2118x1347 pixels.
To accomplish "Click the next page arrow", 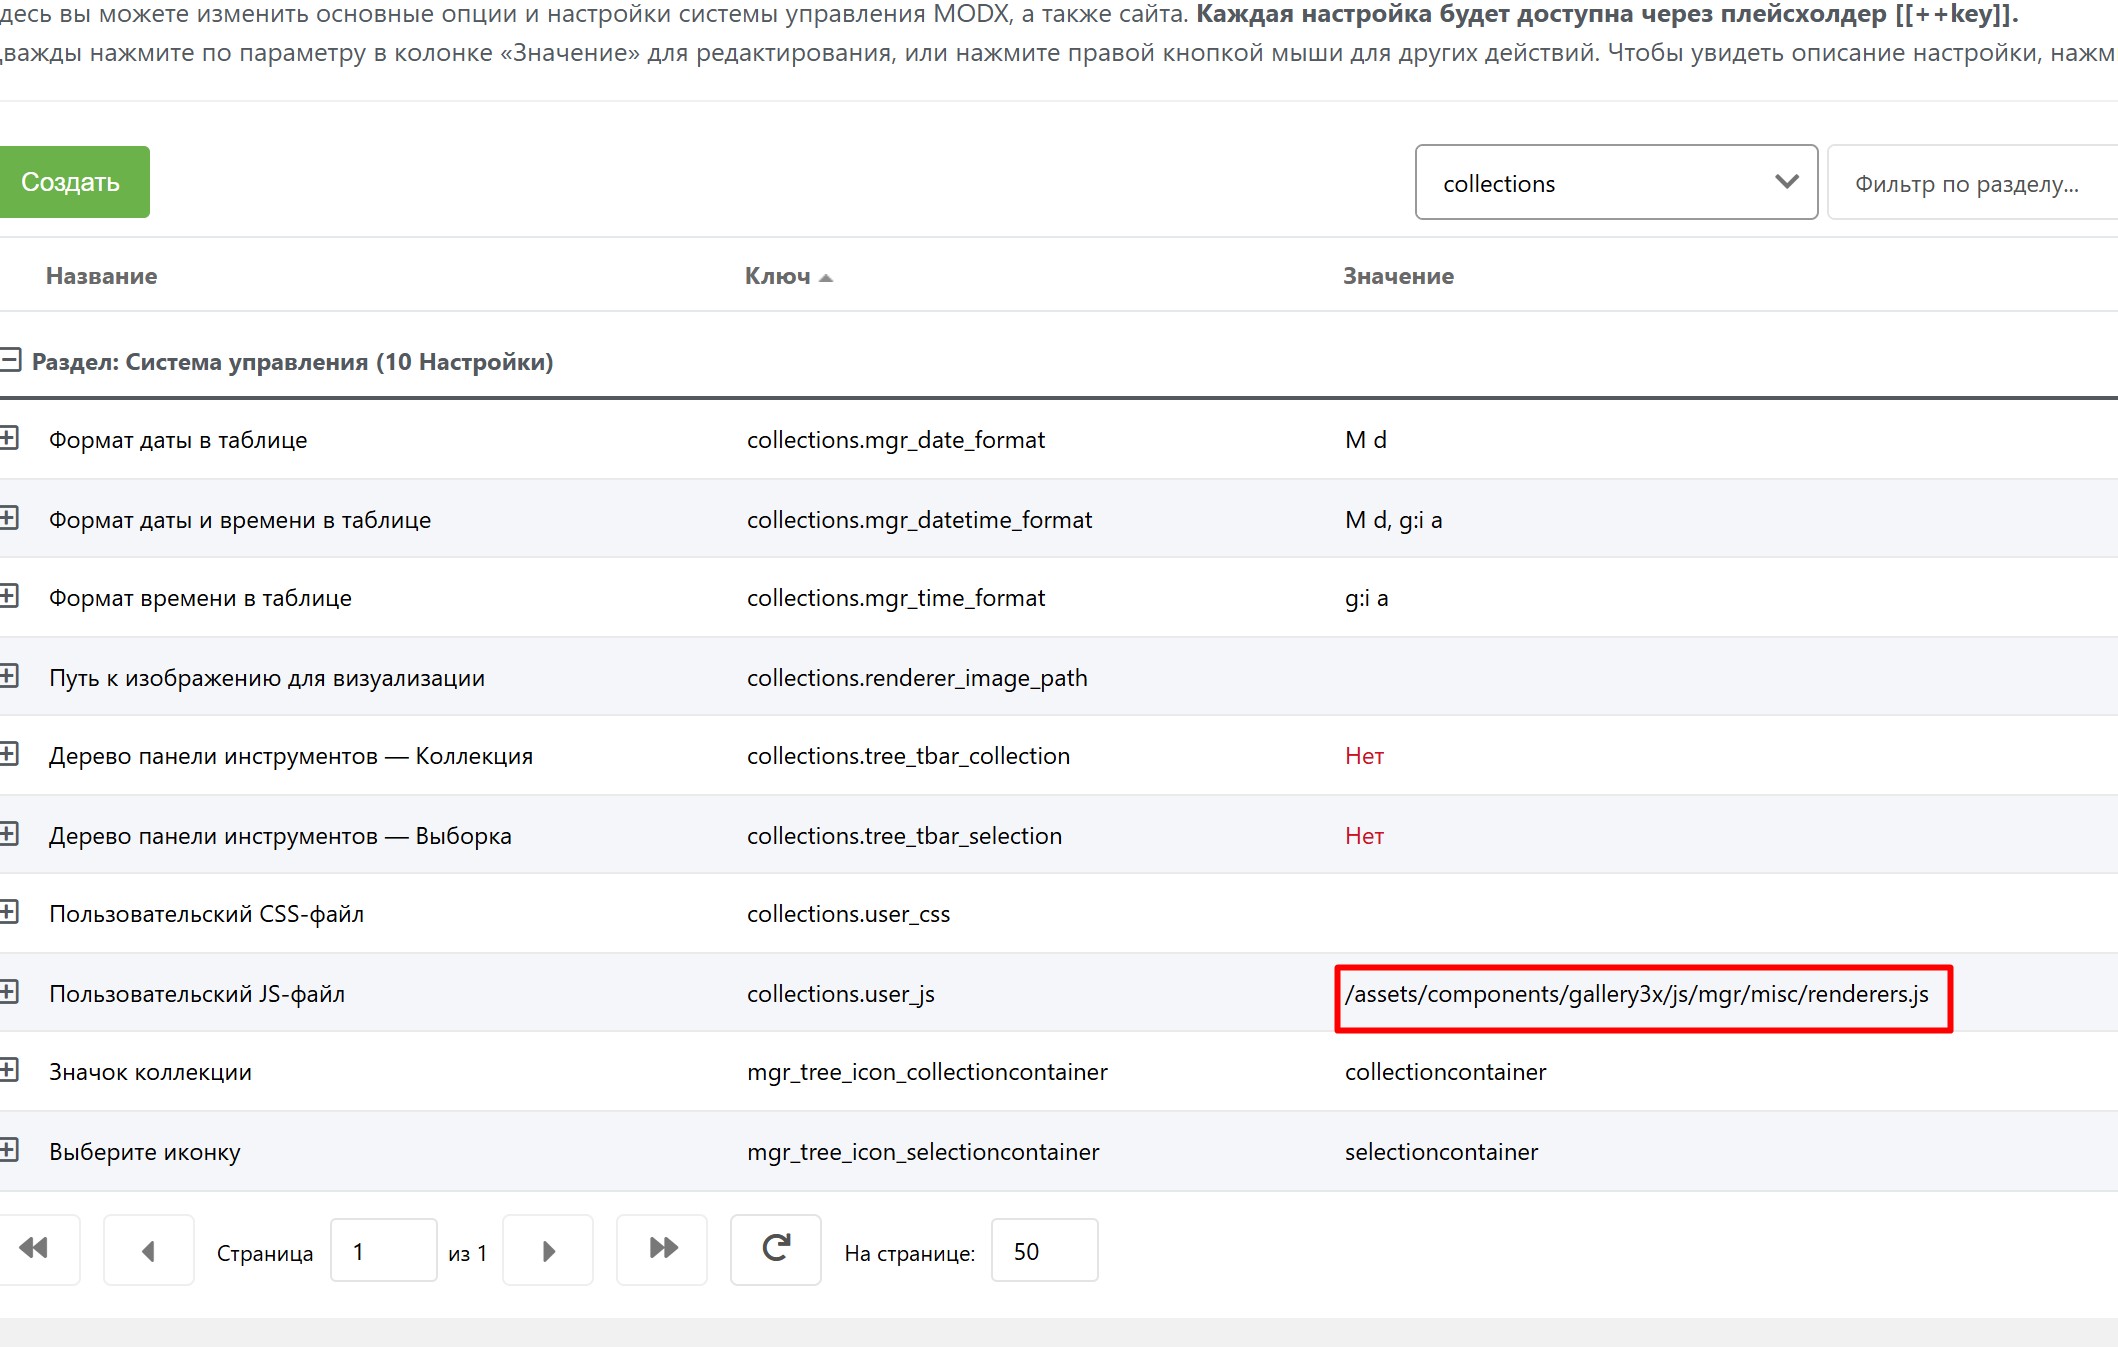I will [x=548, y=1250].
